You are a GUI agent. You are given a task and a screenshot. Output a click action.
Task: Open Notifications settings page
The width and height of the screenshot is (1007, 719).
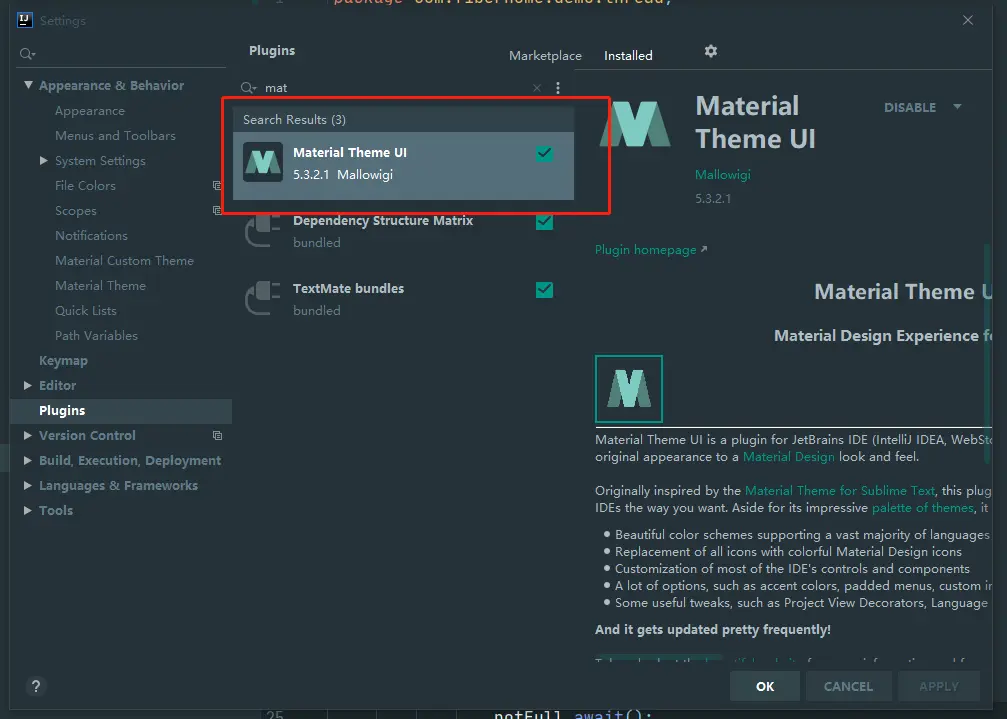pyautogui.click(x=91, y=236)
